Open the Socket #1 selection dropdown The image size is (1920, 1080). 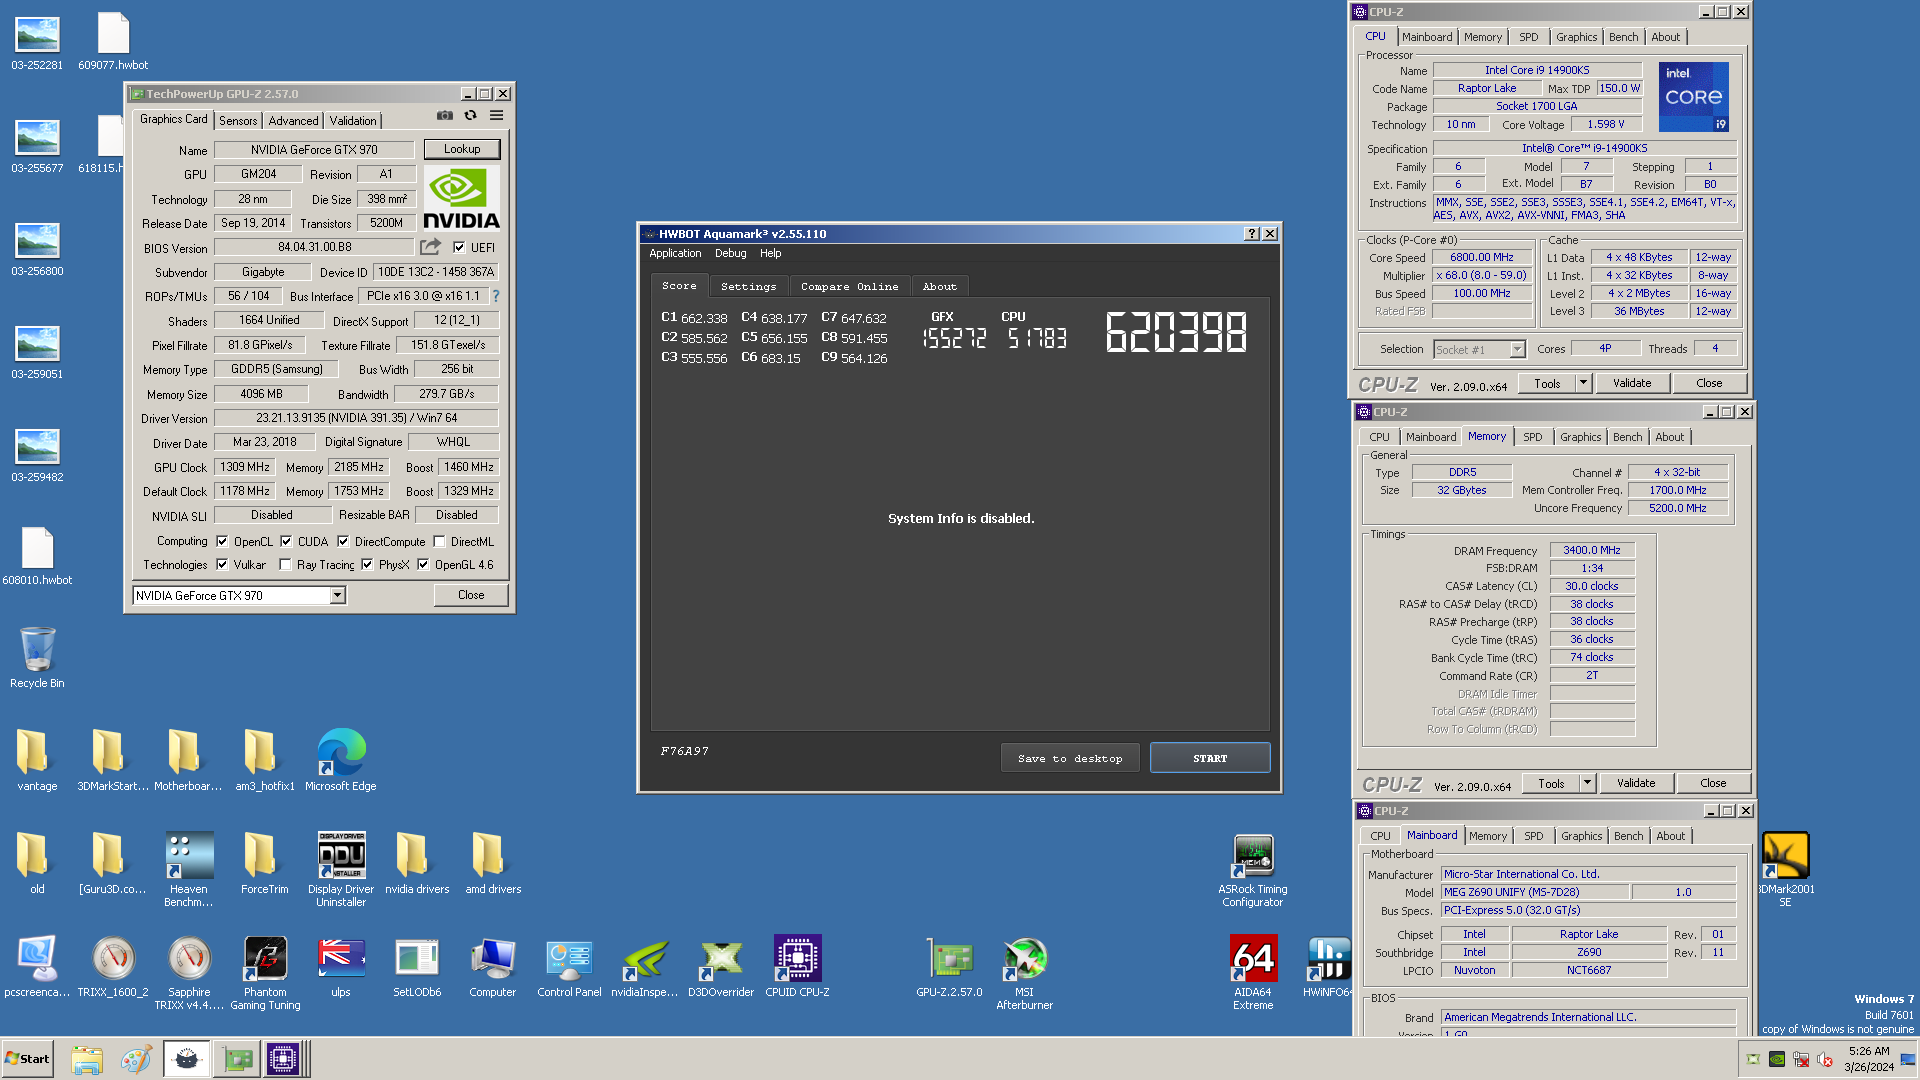1517,349
